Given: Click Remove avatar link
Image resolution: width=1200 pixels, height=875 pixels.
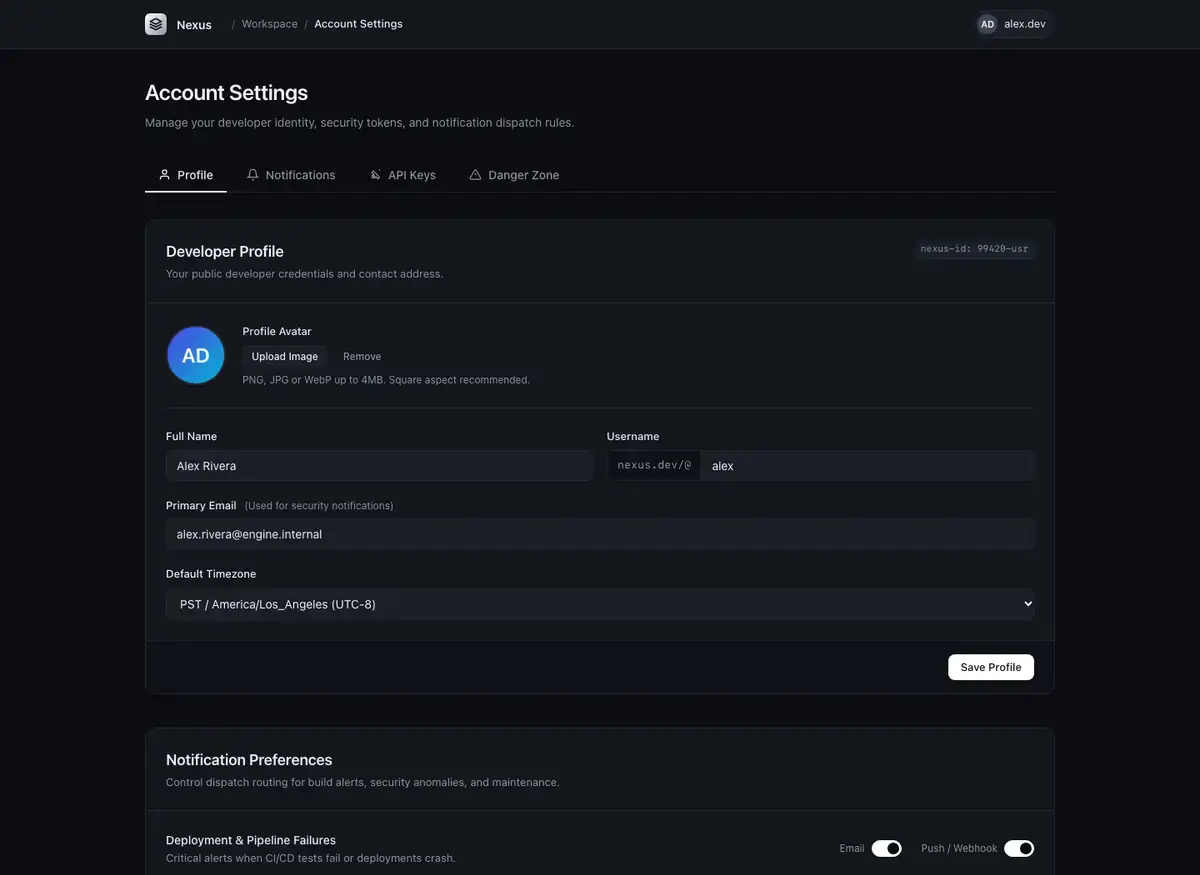Looking at the screenshot, I should pyautogui.click(x=362, y=357).
